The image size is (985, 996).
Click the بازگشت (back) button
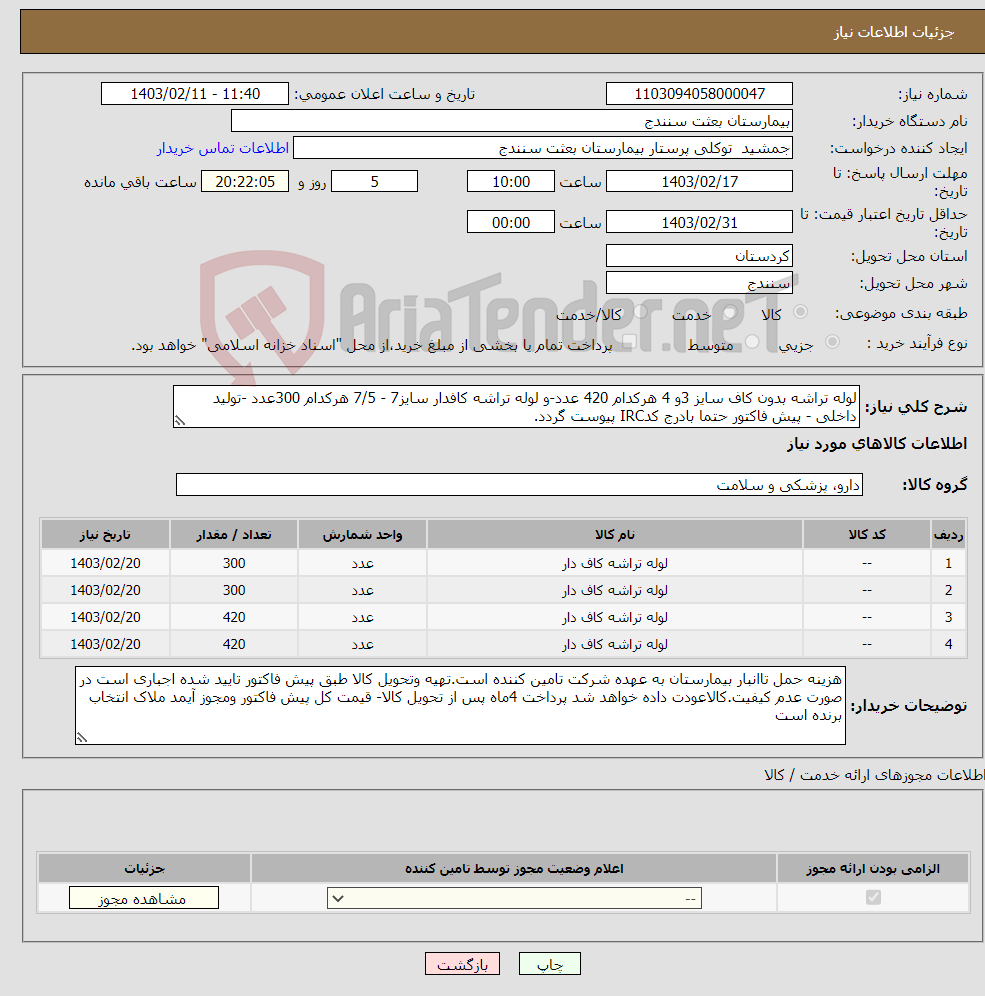pos(462,964)
